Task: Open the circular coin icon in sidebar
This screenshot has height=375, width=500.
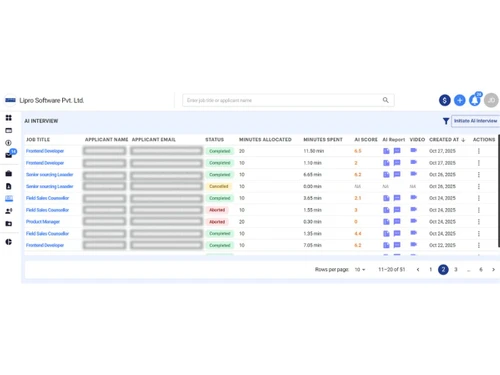Action: pos(9,143)
